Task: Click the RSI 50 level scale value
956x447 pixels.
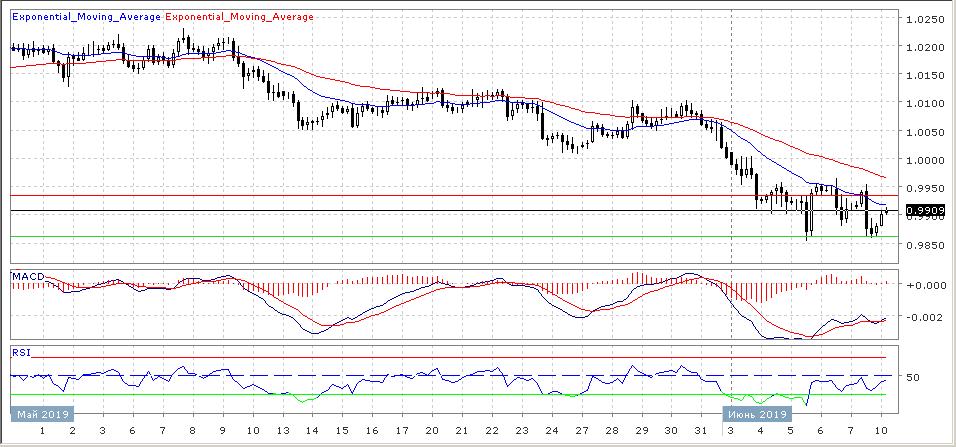Action: coord(913,377)
